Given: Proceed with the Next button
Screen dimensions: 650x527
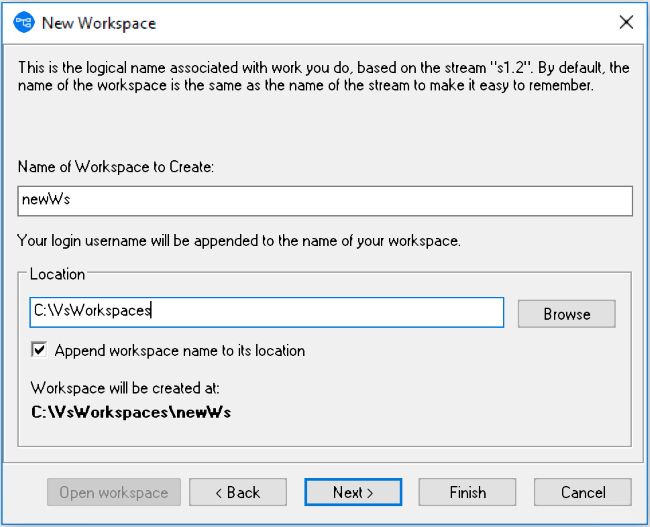Looking at the screenshot, I should [x=353, y=492].
